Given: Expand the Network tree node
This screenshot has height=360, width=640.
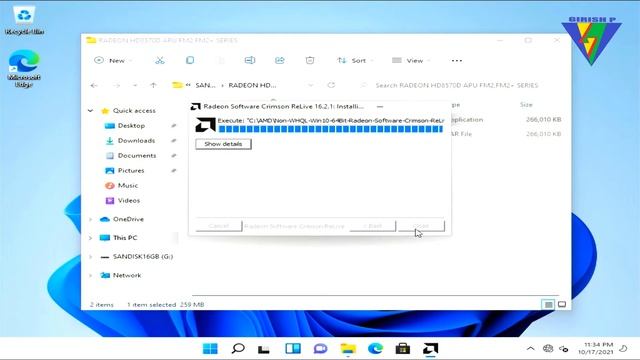Looking at the screenshot, I should [91, 275].
